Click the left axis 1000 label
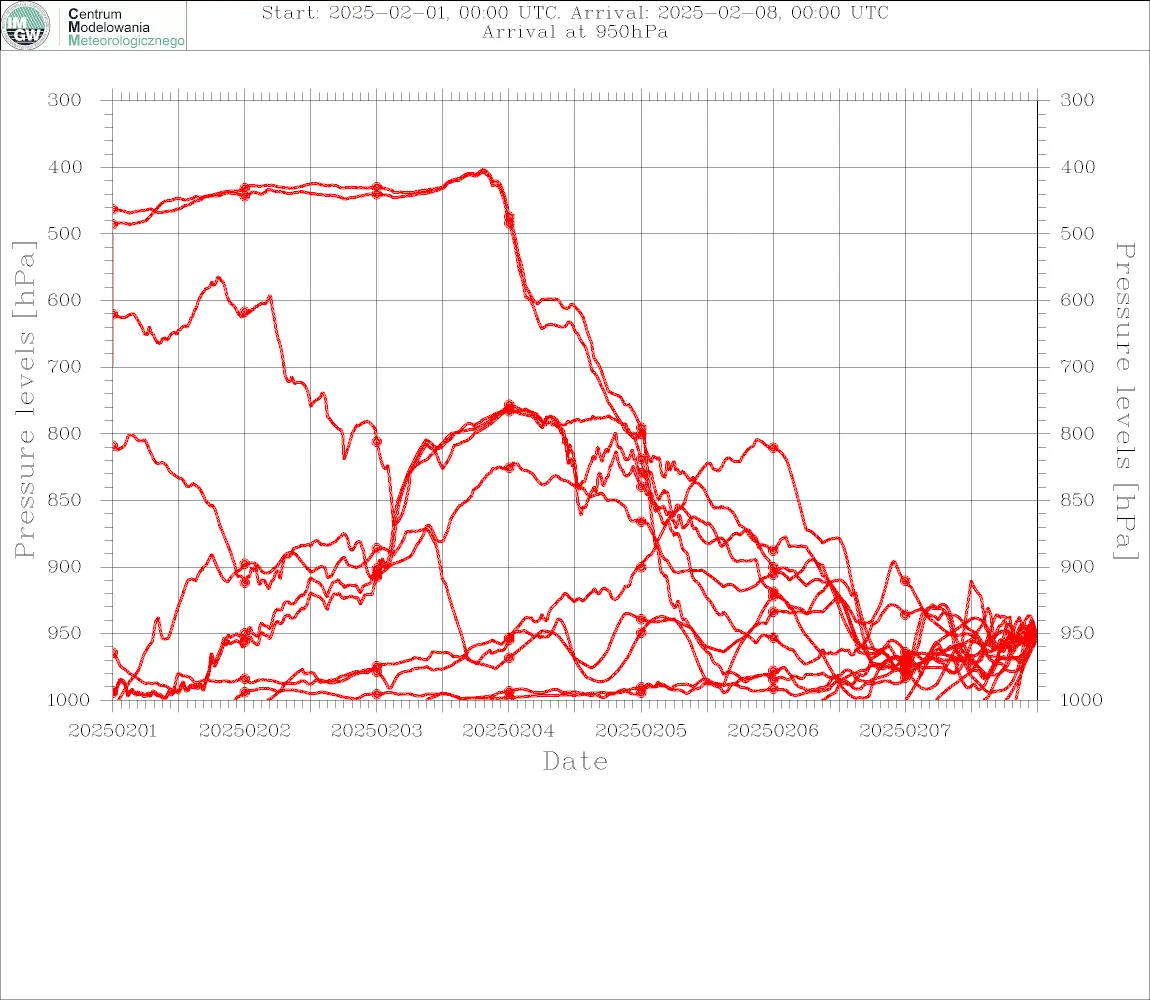Viewport: 1150px width, 1000px height. pyautogui.click(x=69, y=700)
